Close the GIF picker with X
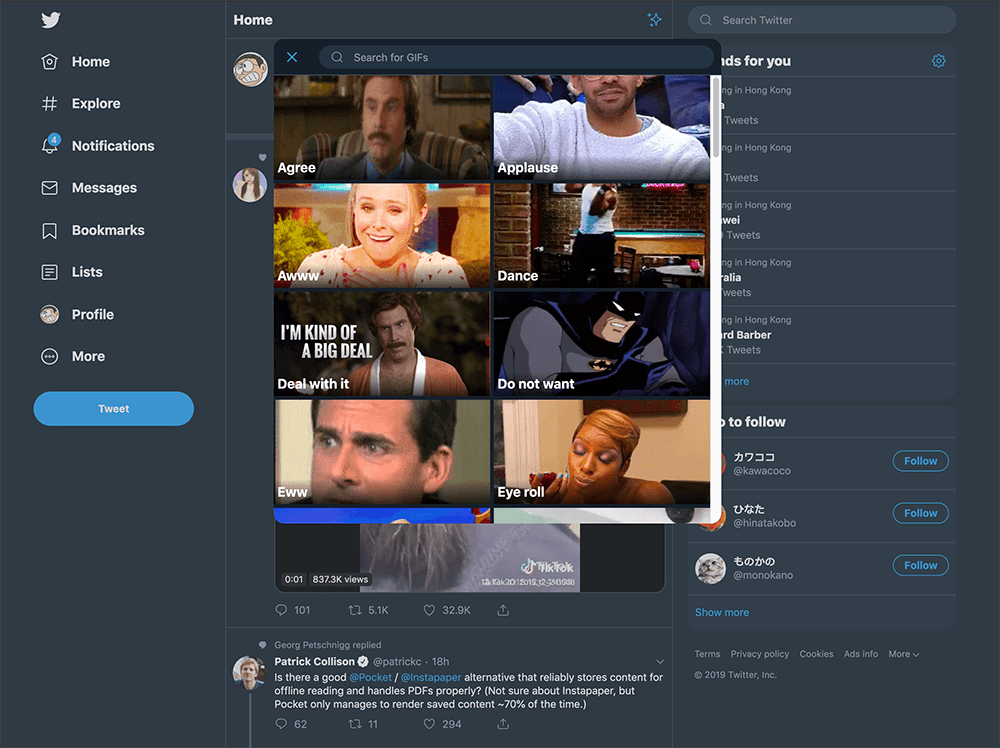This screenshot has height=748, width=1000. coord(292,57)
